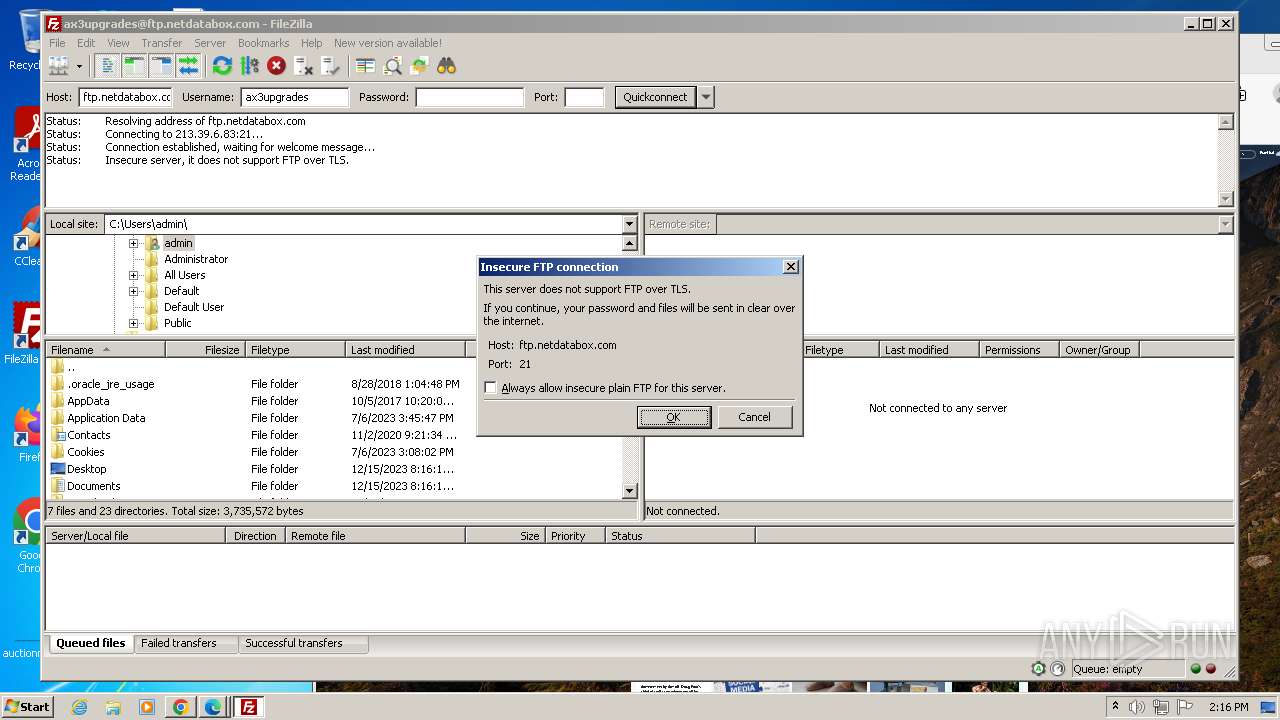Screen dimensions: 1280x720
Task: Click the Username input field
Action: [295, 97]
